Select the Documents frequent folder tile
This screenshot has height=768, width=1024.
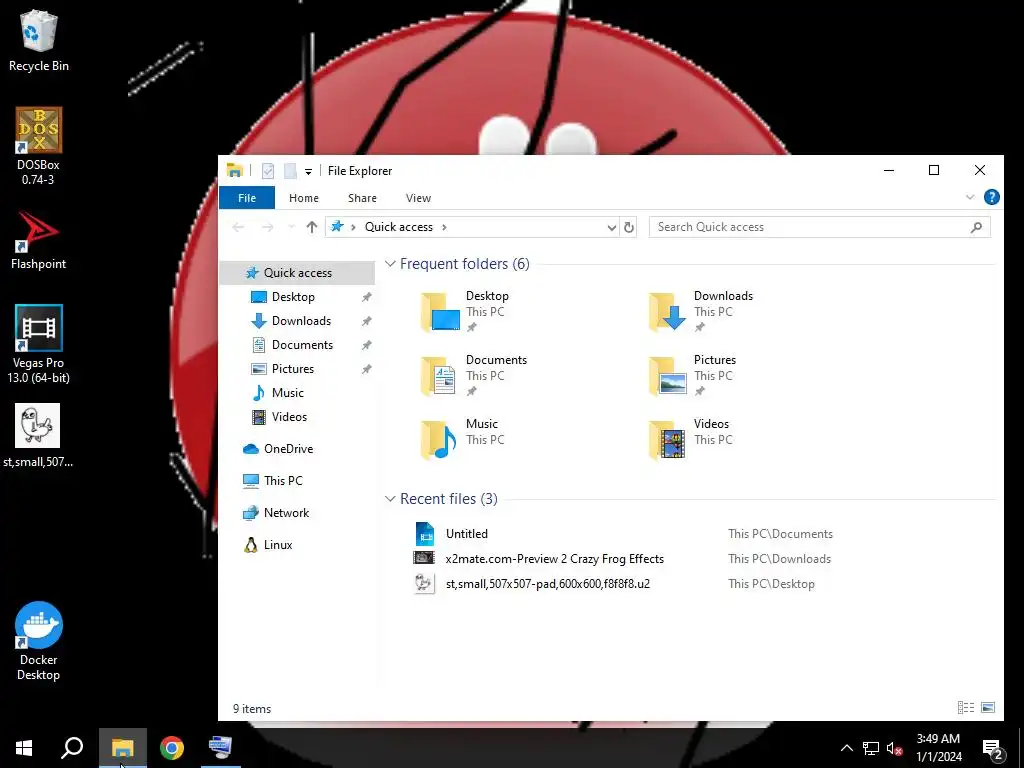tap(475, 376)
